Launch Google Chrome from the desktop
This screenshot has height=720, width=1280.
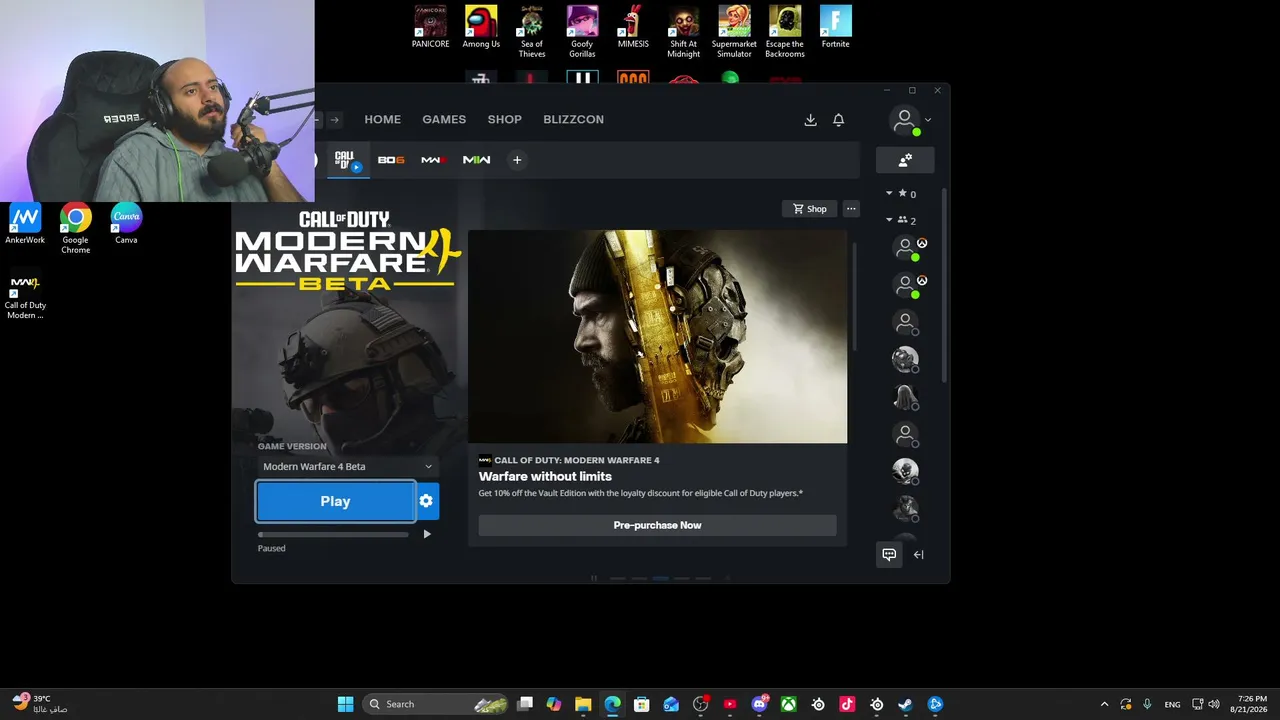point(76,229)
